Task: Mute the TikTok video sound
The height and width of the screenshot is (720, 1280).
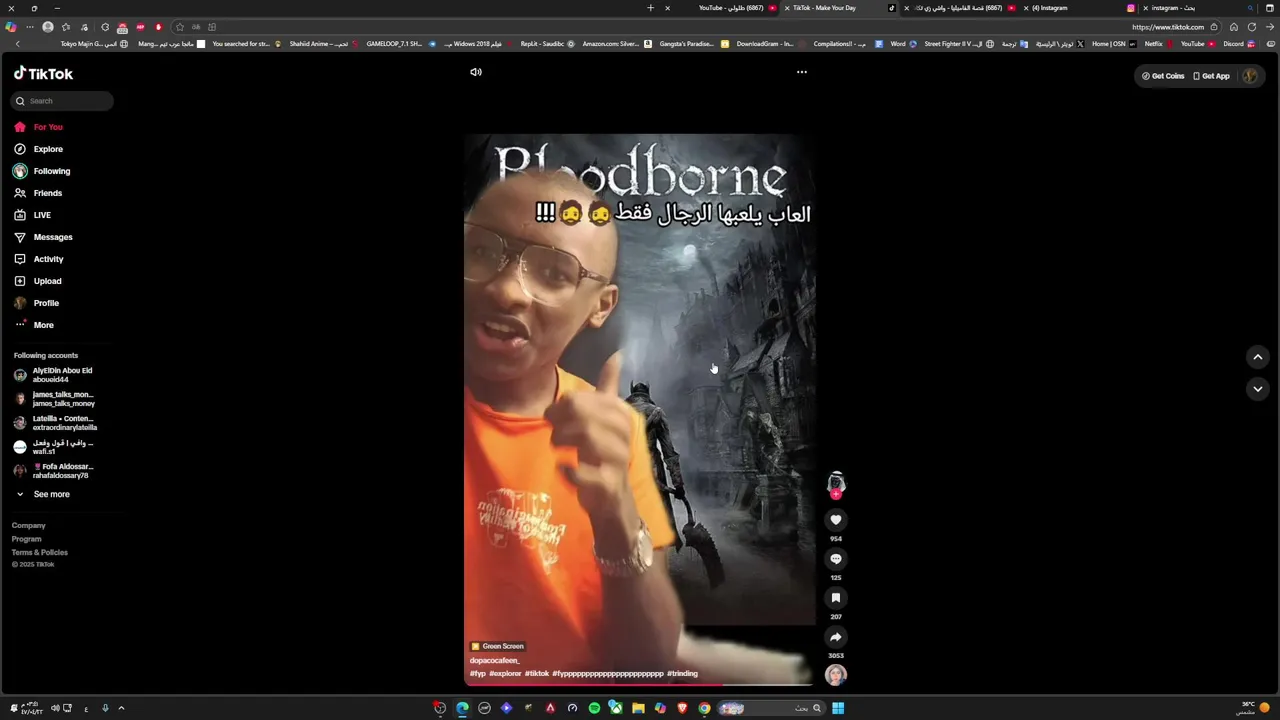Action: click(x=476, y=72)
